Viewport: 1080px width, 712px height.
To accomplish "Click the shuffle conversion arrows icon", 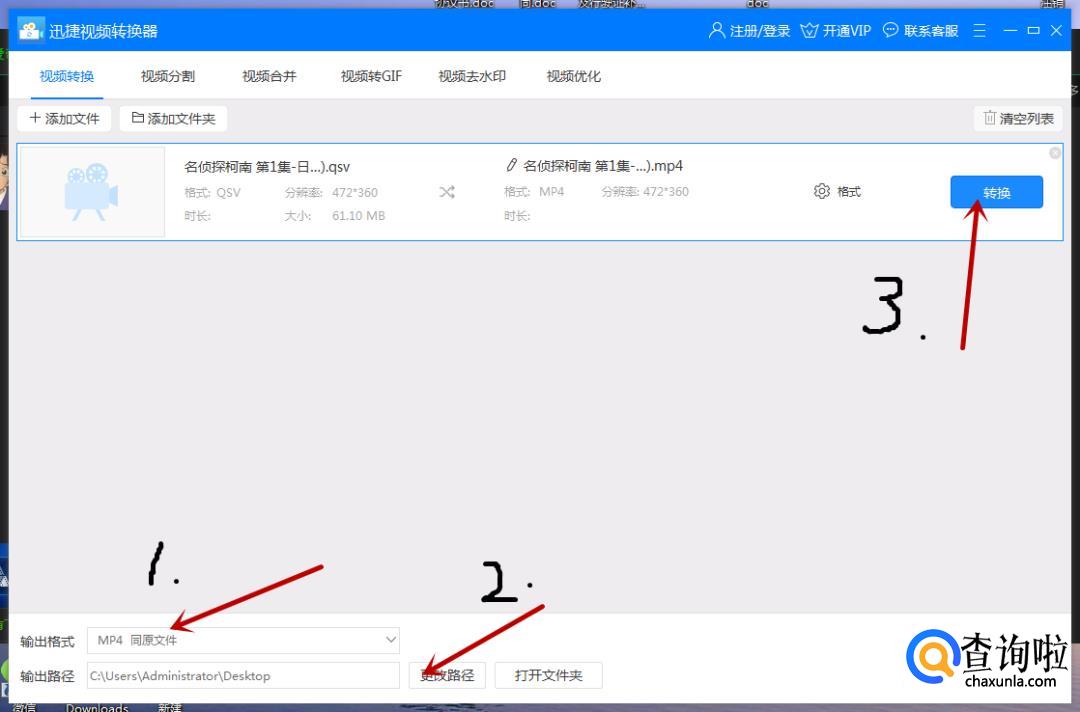I will tap(447, 192).
